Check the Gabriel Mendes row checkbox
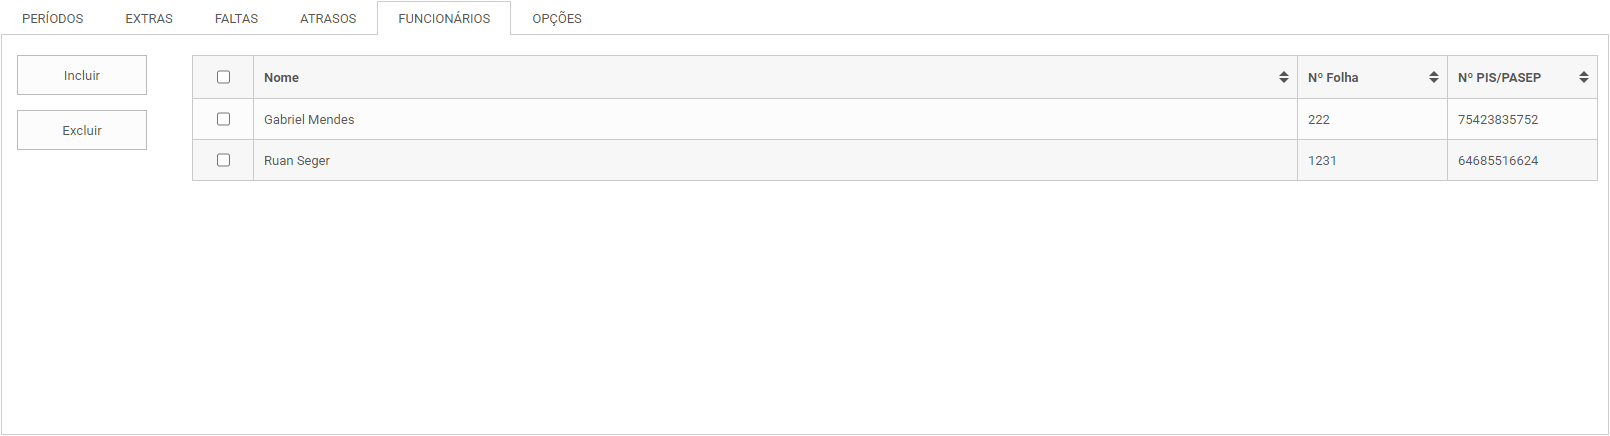 223,119
